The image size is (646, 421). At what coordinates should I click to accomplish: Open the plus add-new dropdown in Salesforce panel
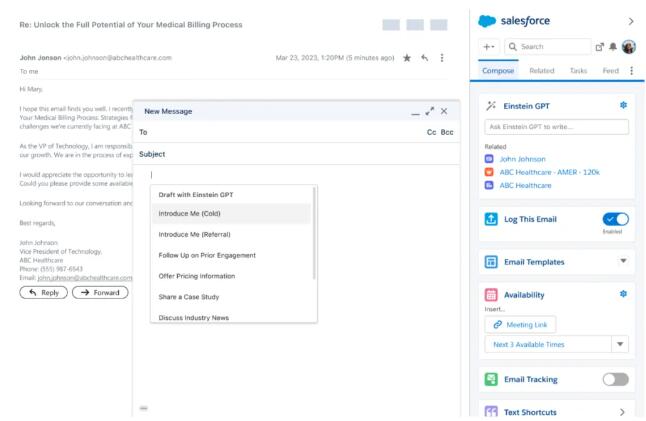coord(489,47)
